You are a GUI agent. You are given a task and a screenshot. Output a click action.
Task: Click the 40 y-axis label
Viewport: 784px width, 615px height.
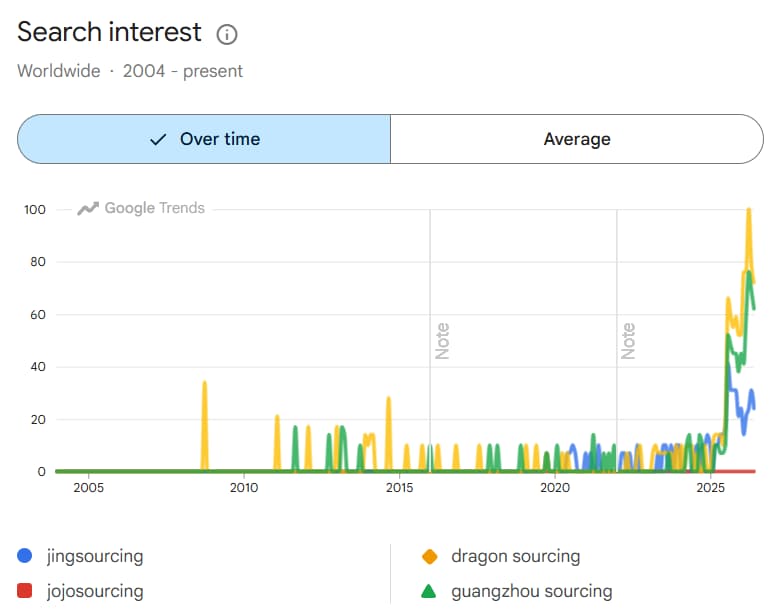coord(38,366)
